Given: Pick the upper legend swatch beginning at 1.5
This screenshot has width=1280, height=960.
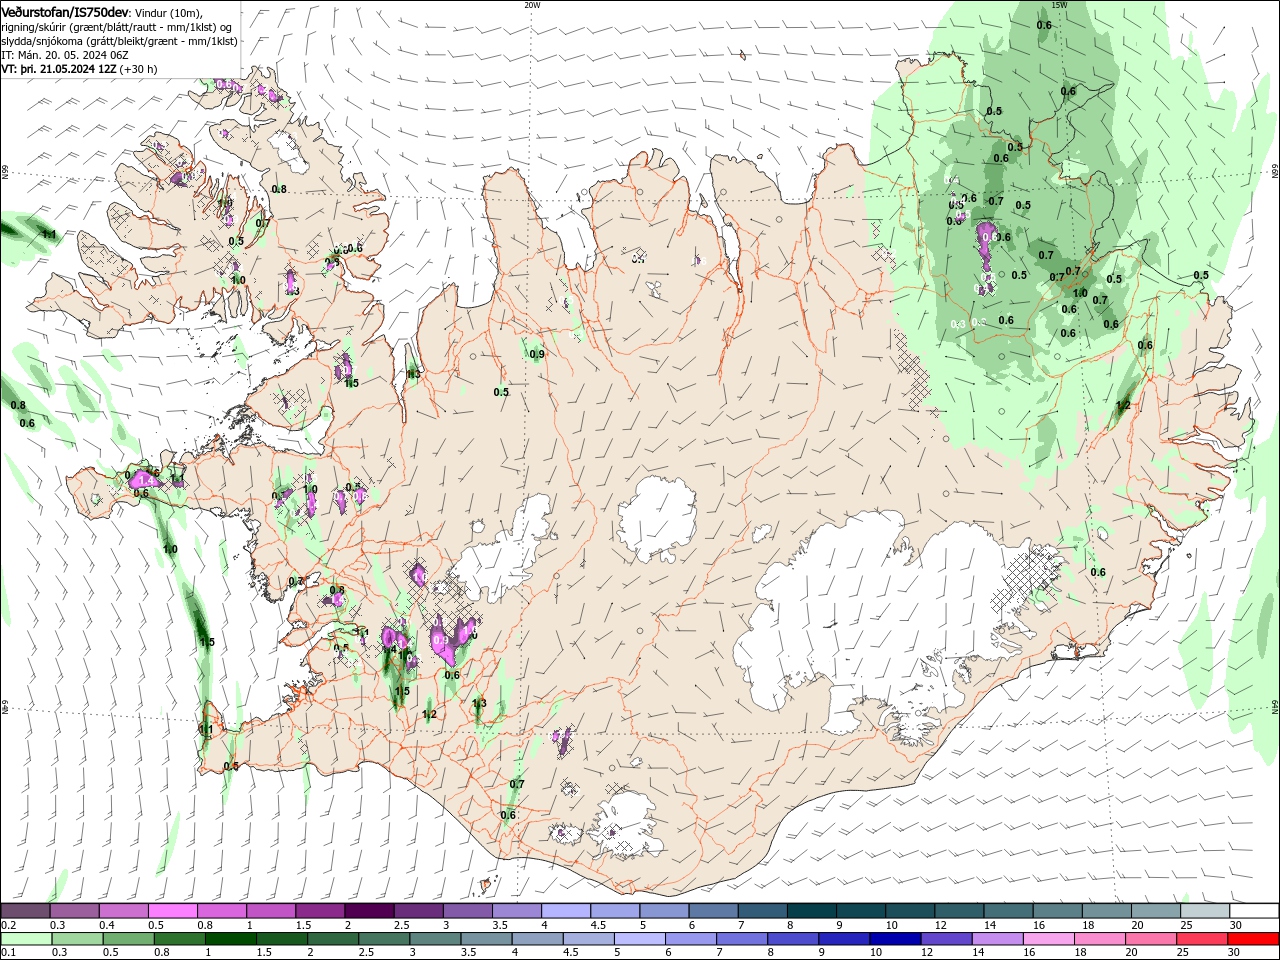Looking at the screenshot, I should [x=319, y=911].
